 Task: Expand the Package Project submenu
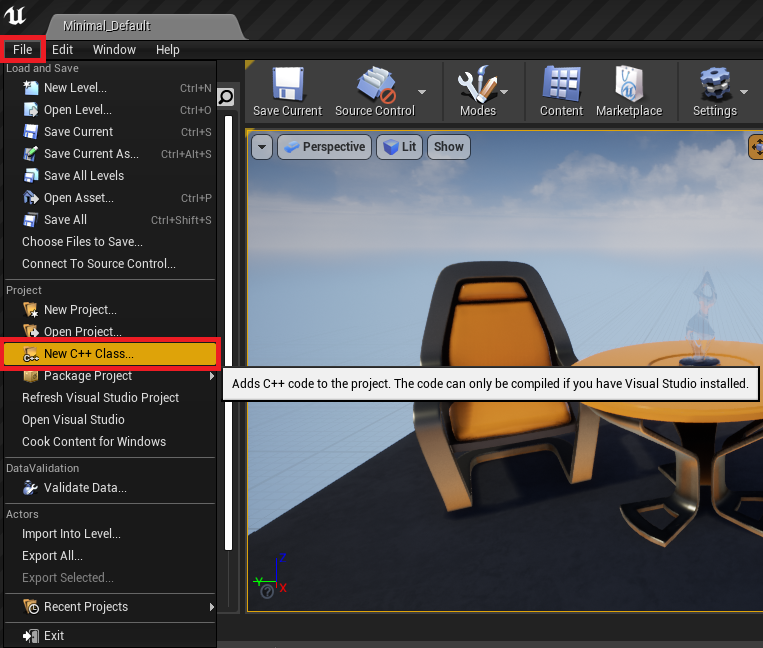tap(212, 376)
